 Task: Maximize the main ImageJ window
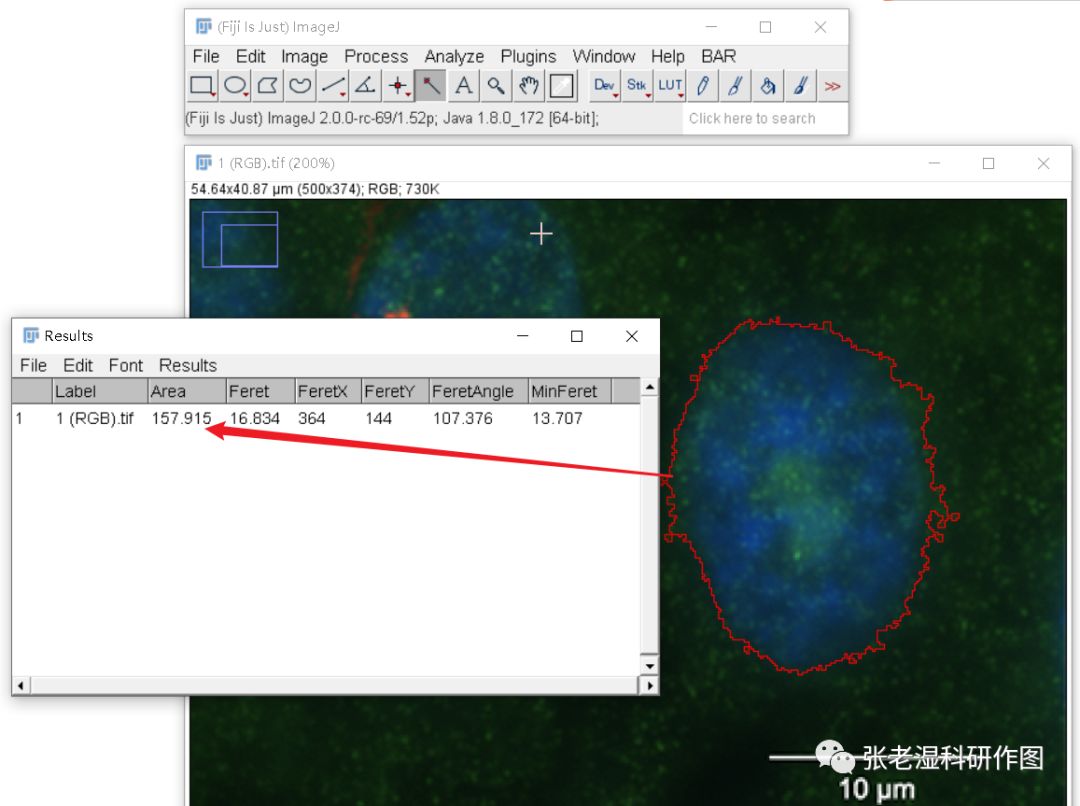point(765,27)
